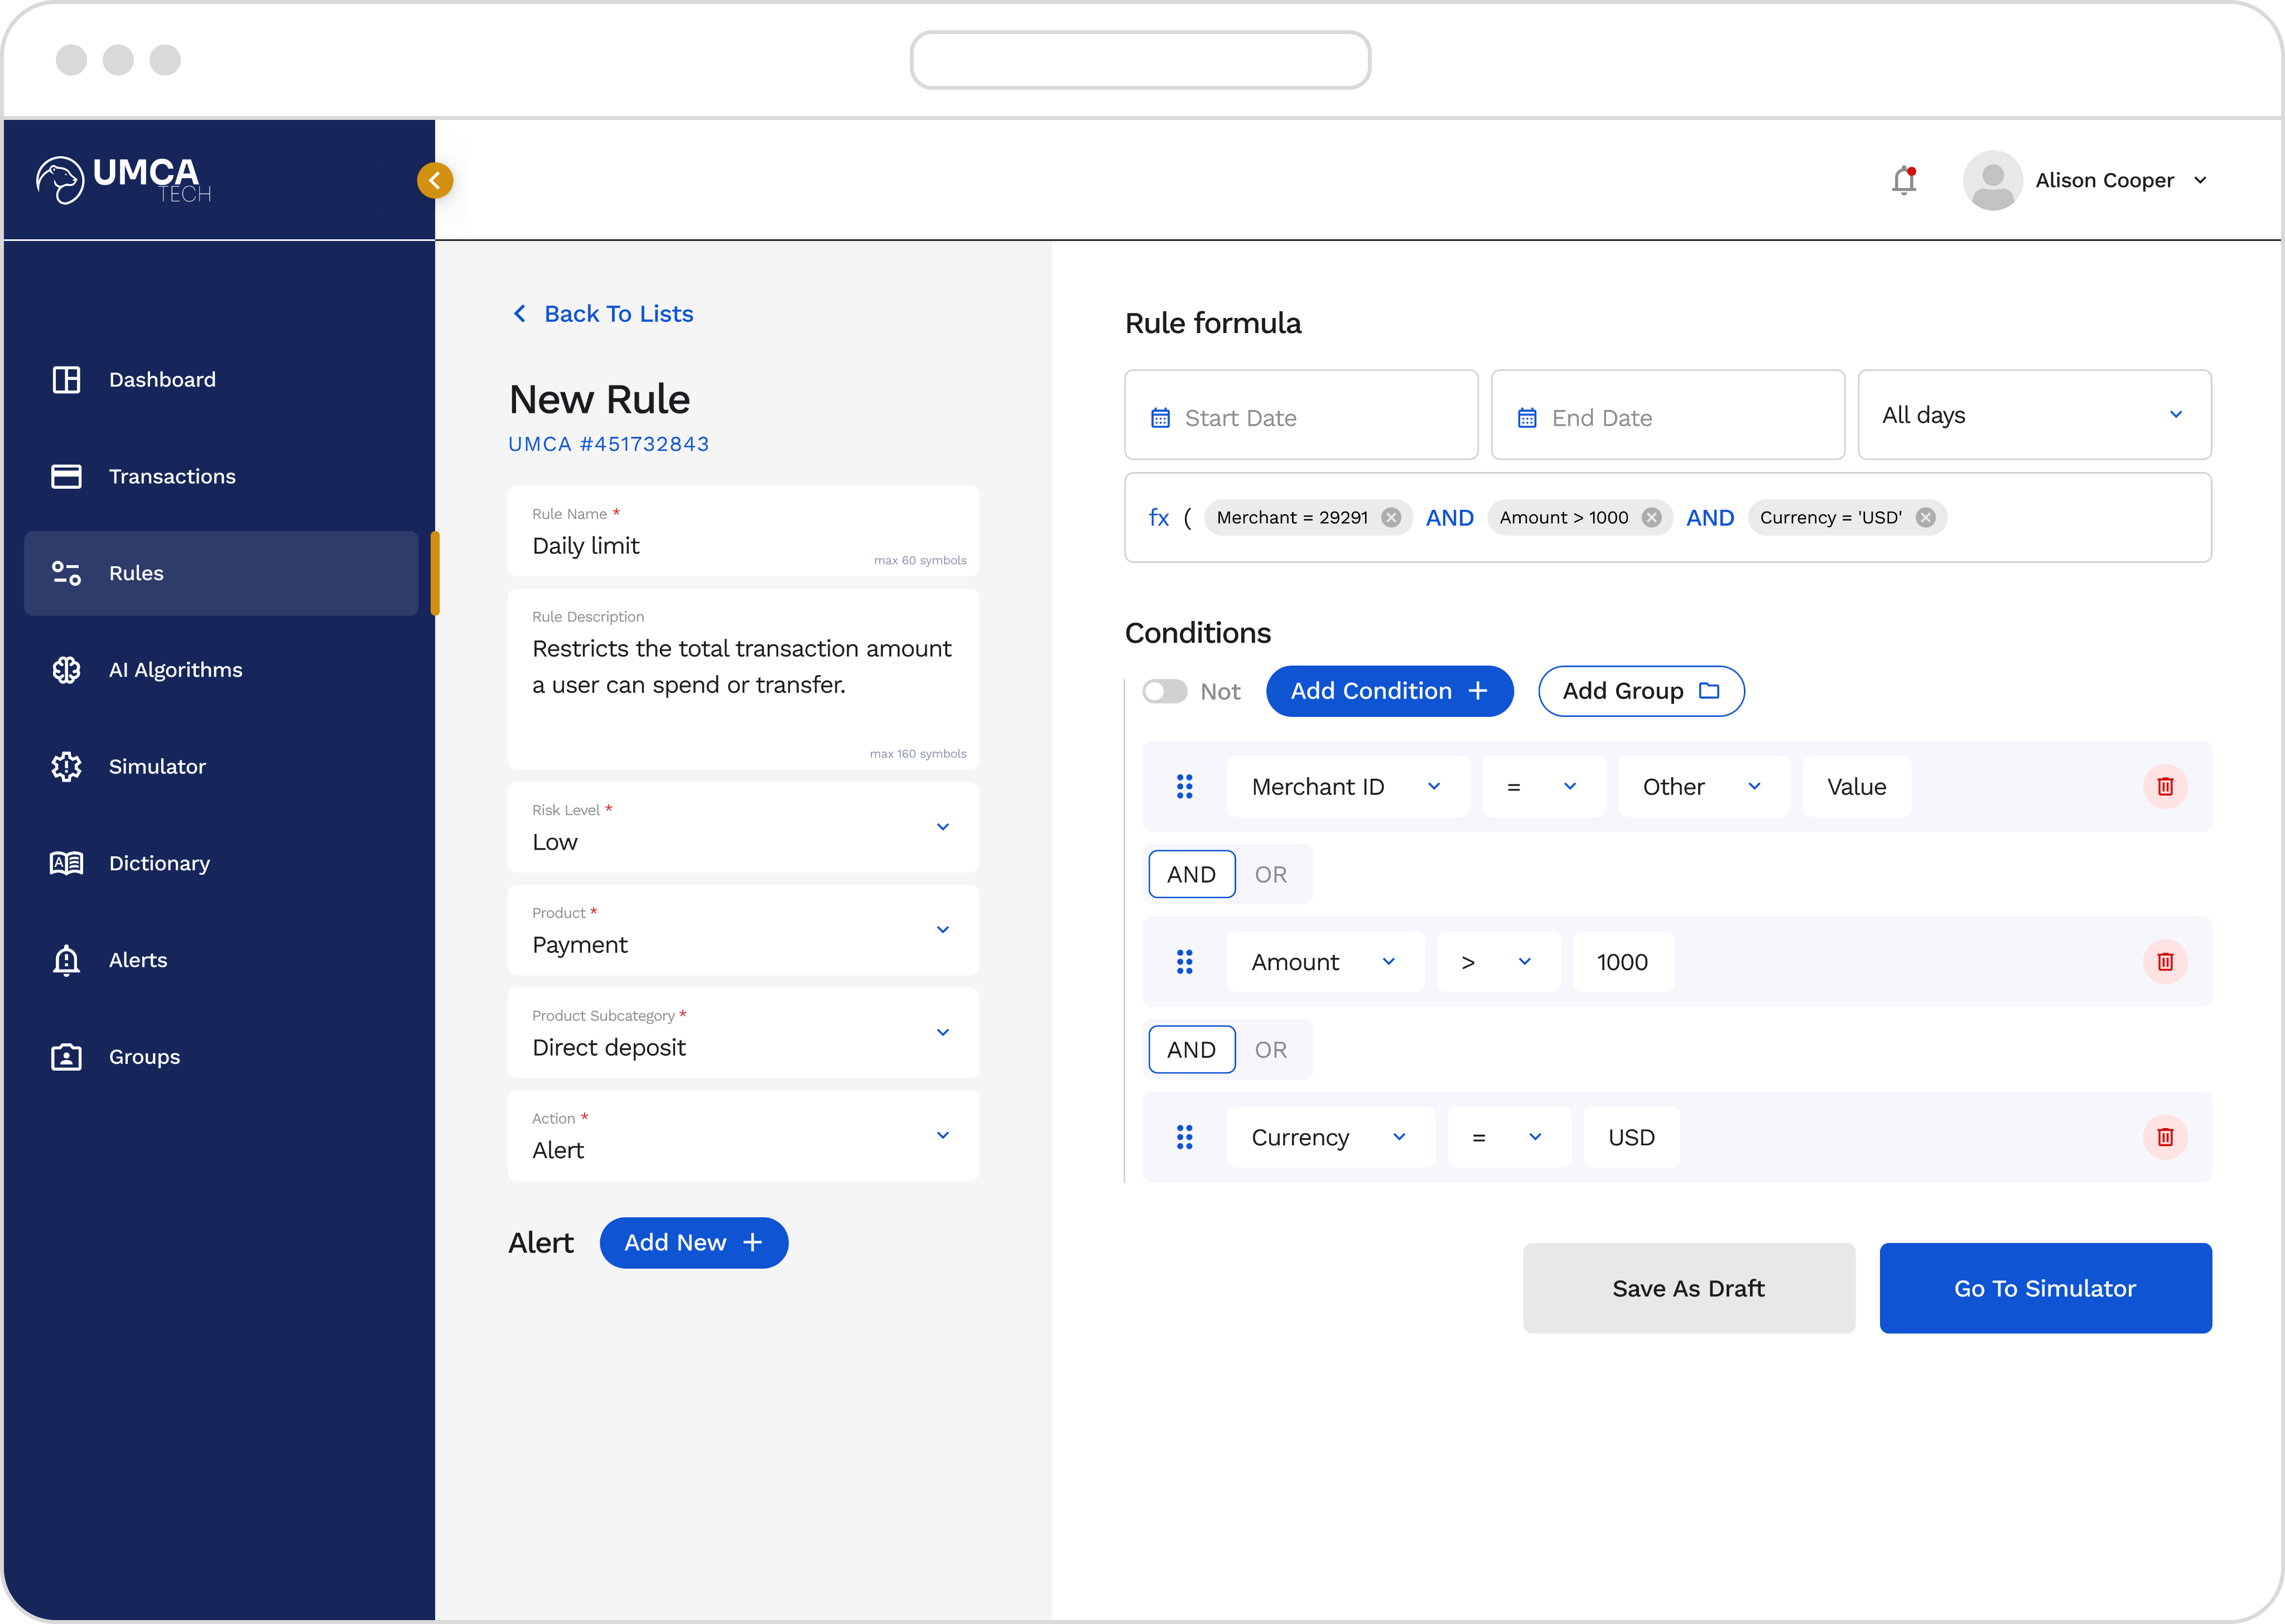Click the Add Condition button
Screen dimensions: 2285x1624
pyautogui.click(x=1389, y=691)
